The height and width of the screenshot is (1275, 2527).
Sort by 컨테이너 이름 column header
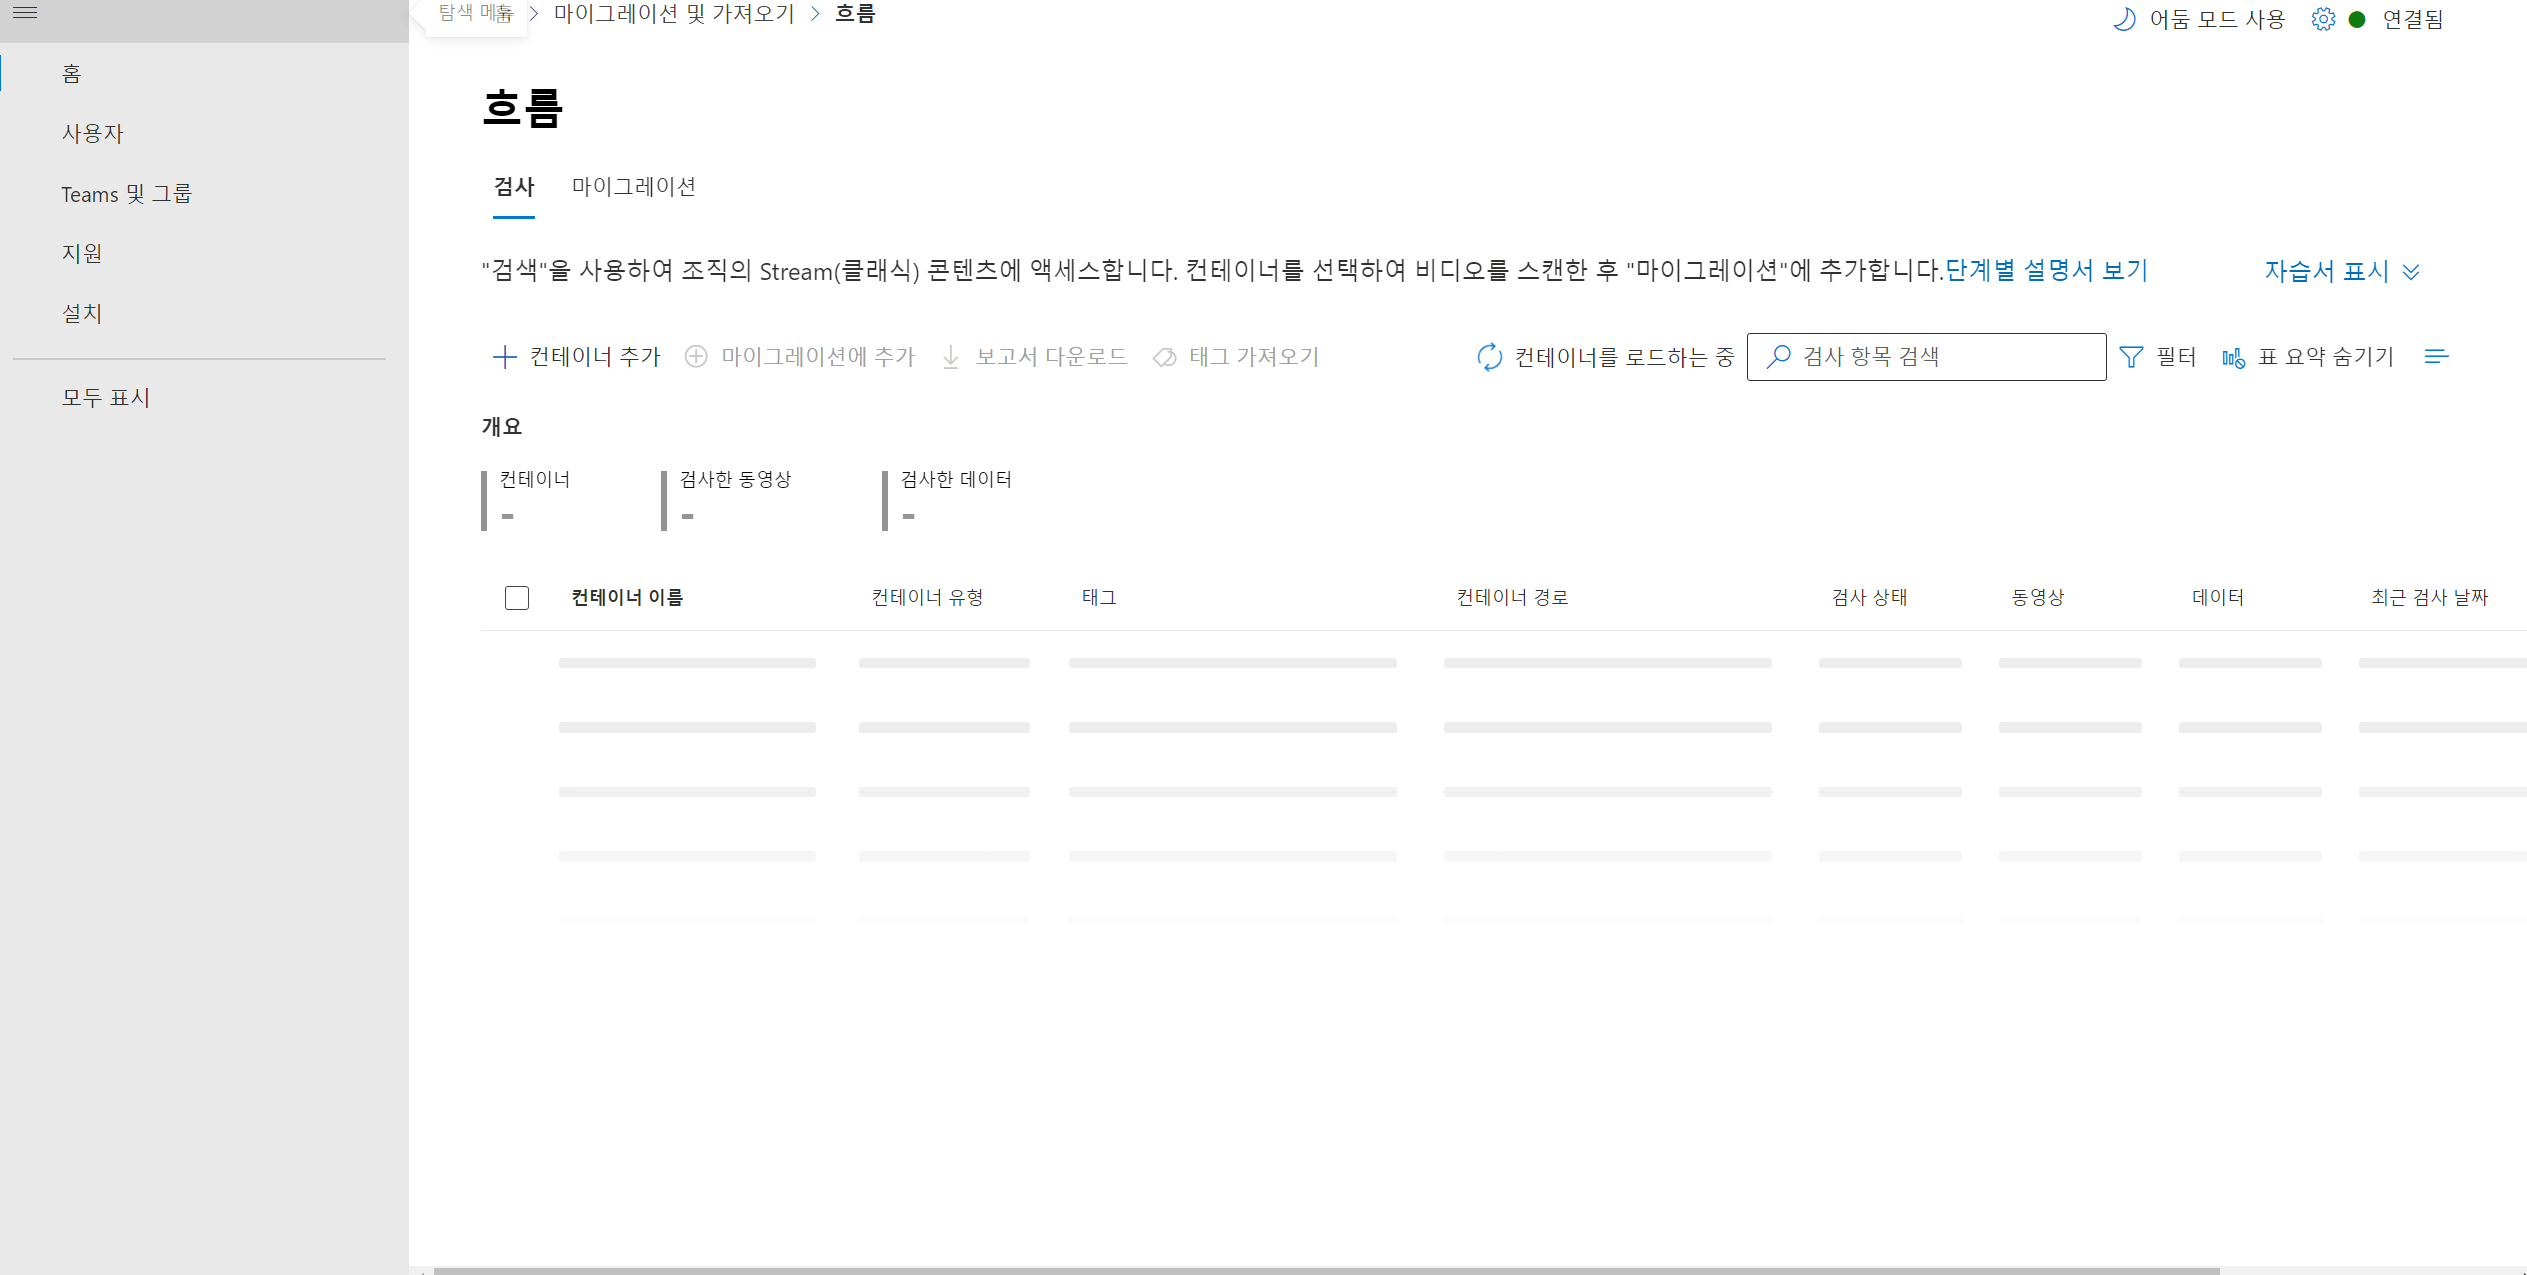pyautogui.click(x=627, y=598)
